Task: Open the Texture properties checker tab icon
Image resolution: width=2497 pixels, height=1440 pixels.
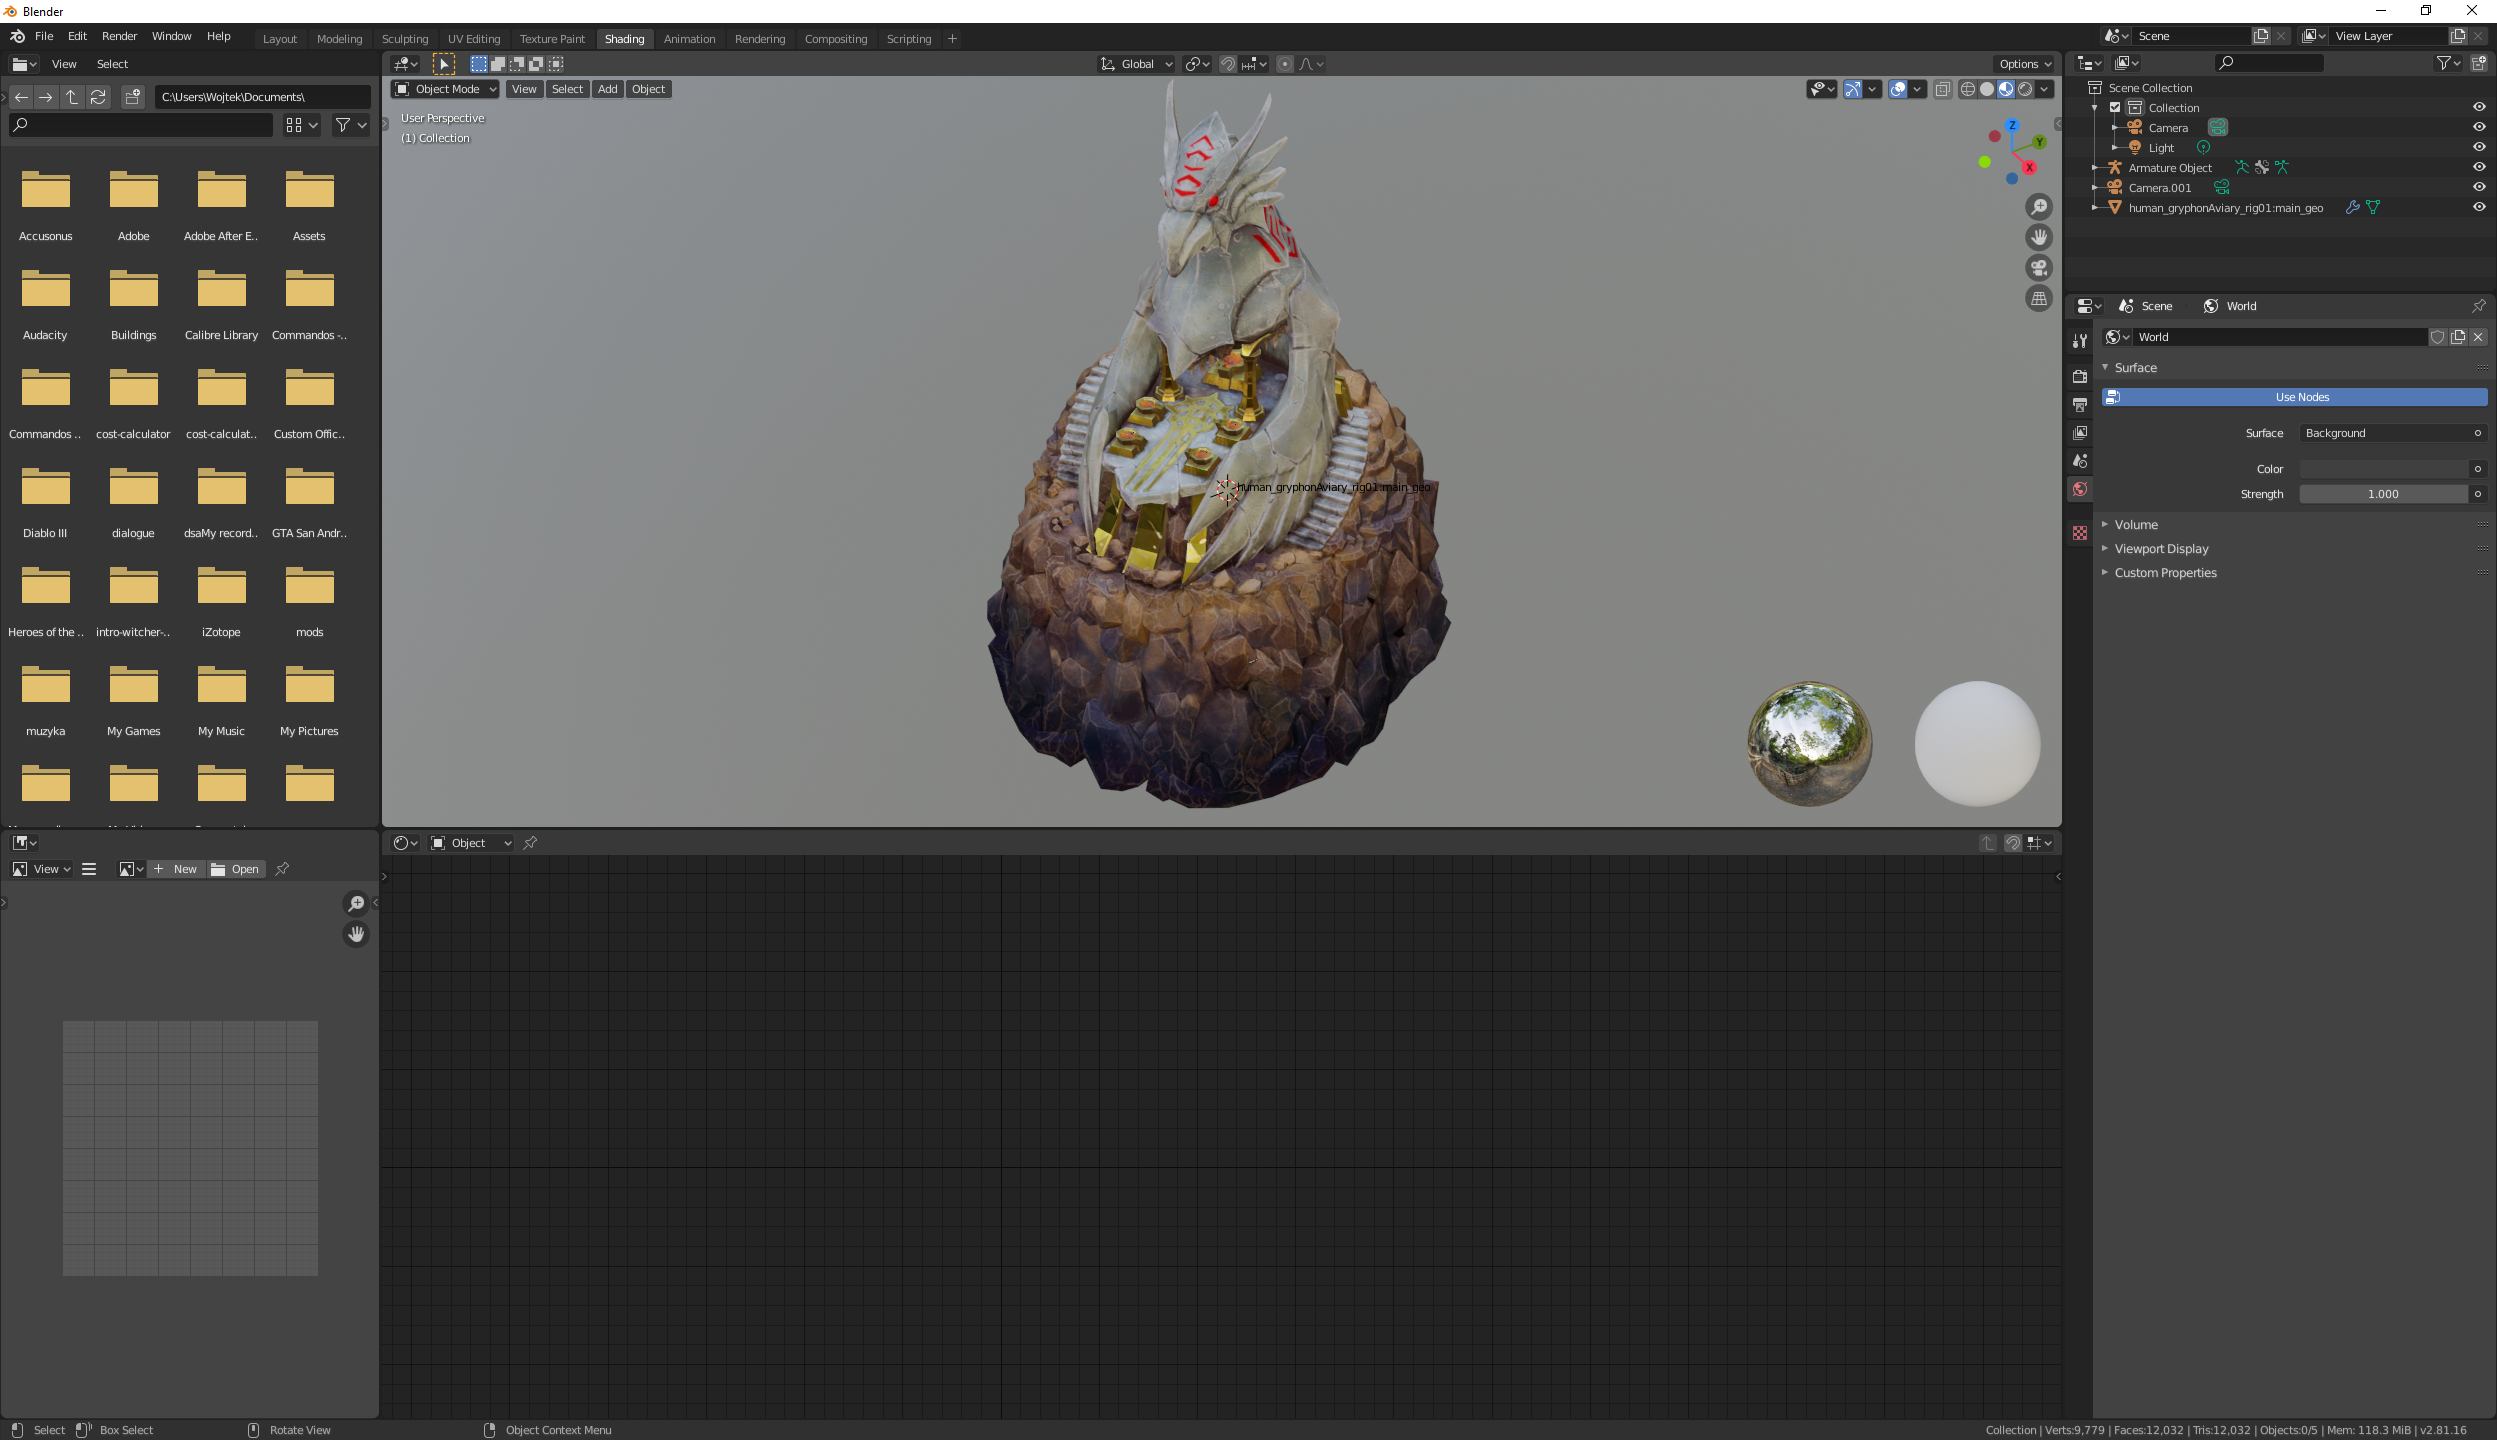Action: [2080, 533]
